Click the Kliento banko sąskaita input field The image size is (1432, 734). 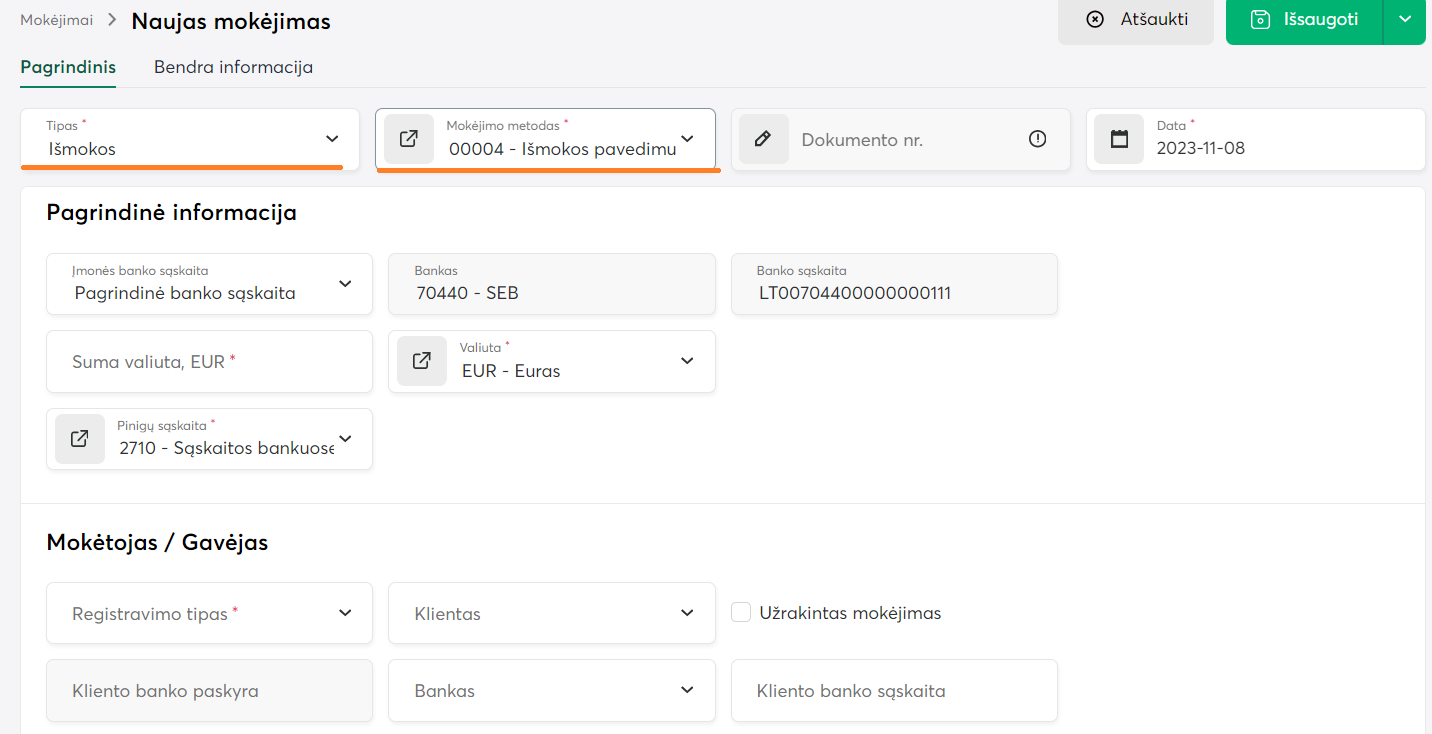(x=894, y=691)
